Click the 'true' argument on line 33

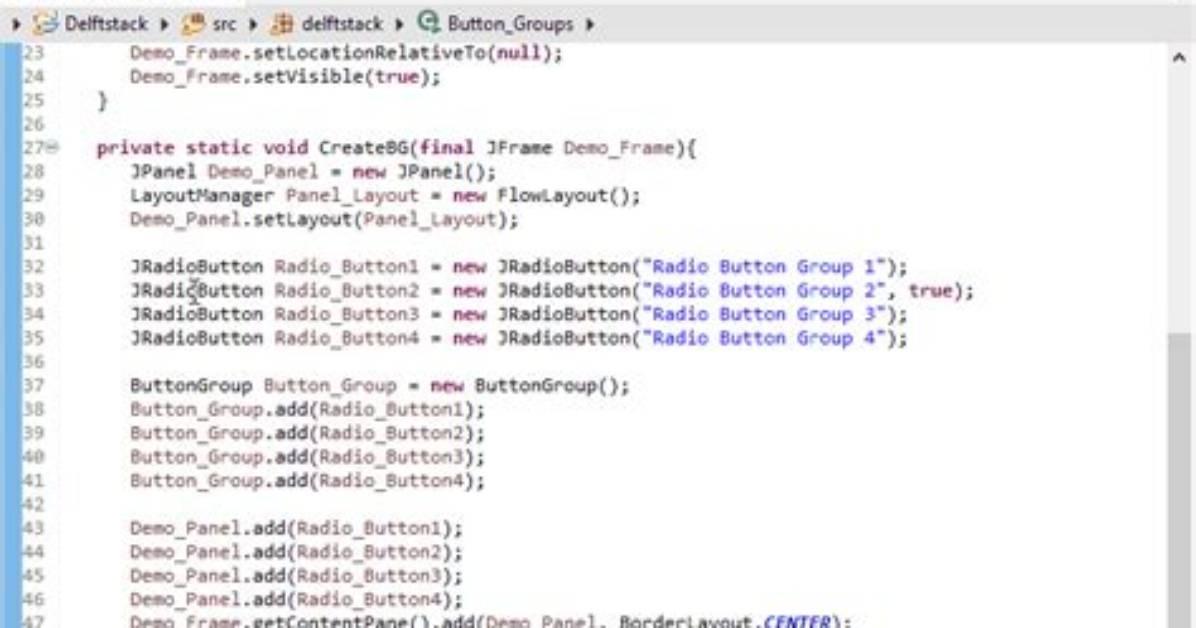tap(931, 291)
